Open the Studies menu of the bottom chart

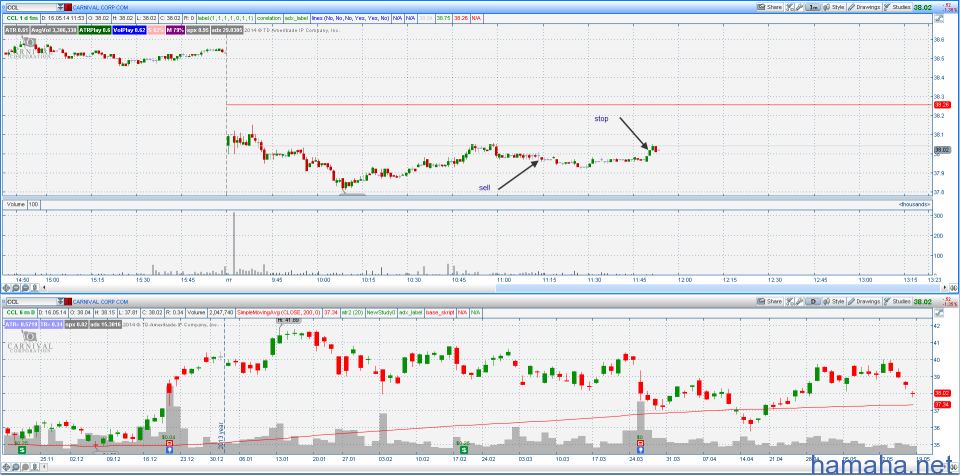click(897, 301)
